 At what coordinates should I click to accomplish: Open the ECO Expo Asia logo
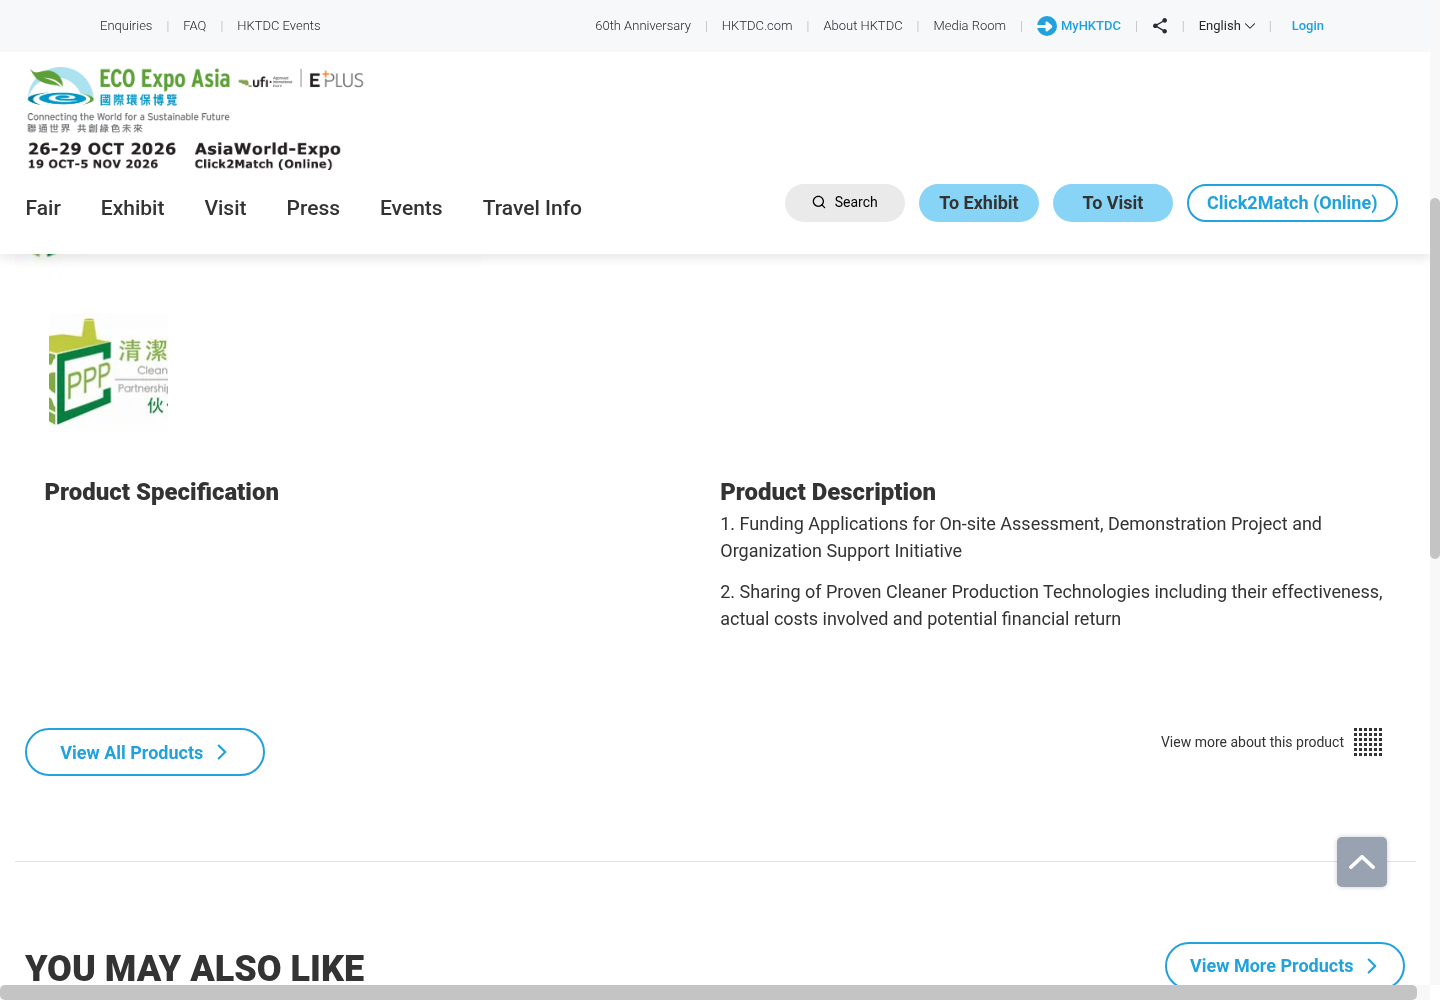129,100
